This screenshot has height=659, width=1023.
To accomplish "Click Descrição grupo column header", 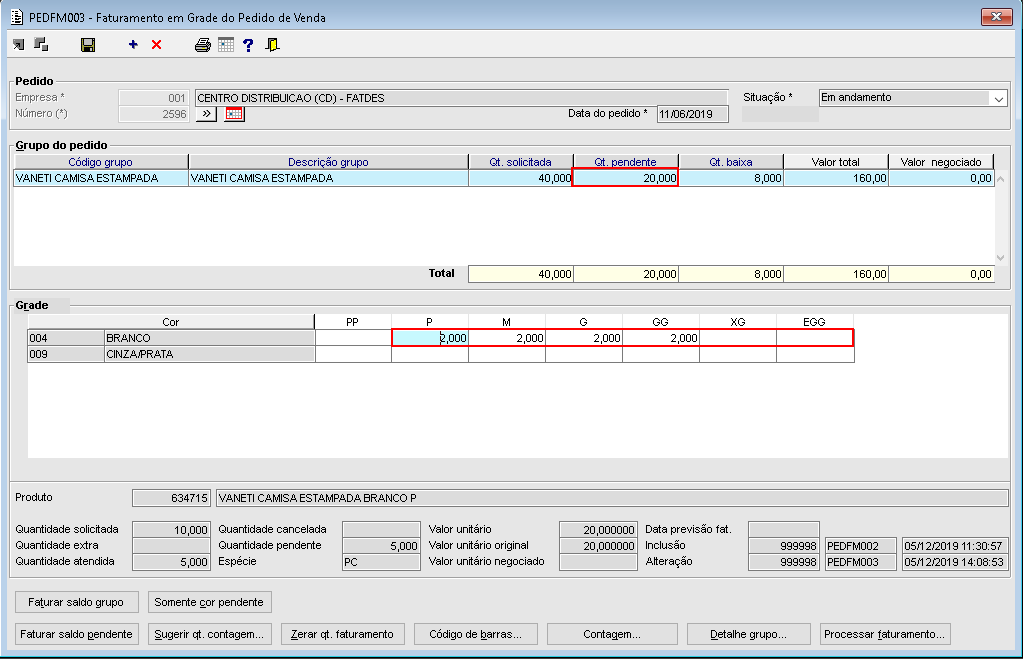I will [x=328, y=162].
